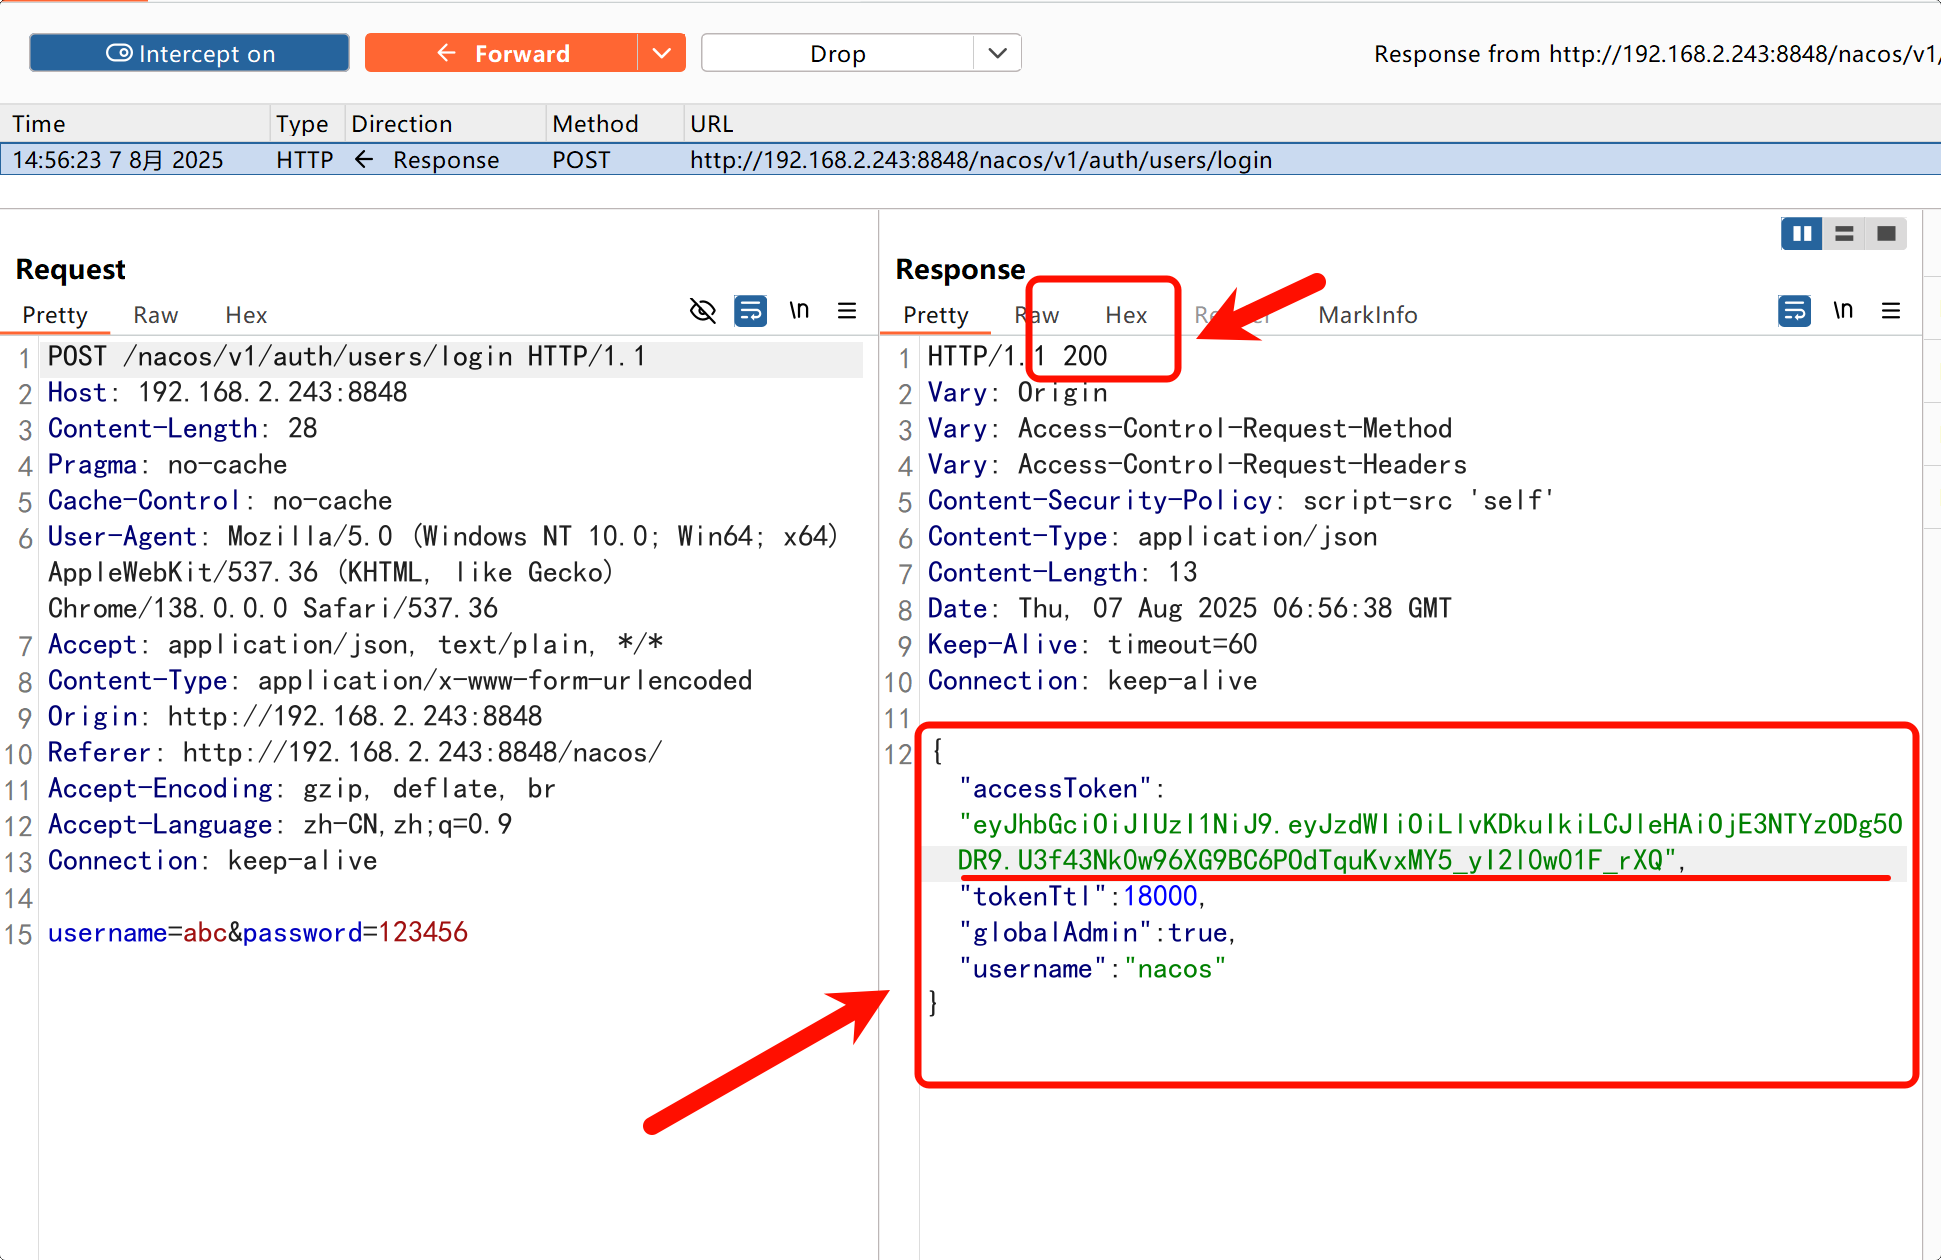The width and height of the screenshot is (1941, 1260).
Task: Switch Request view to Raw tab
Action: coord(156,315)
